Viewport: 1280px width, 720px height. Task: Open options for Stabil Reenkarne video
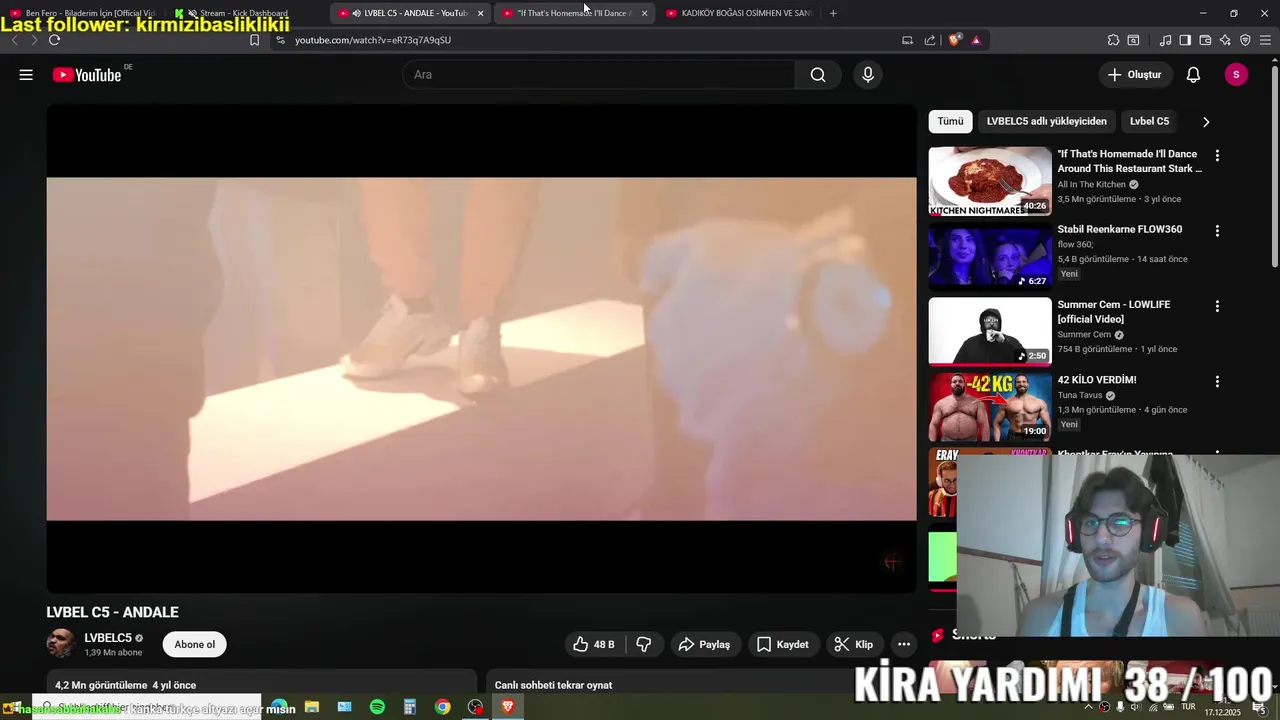(1217, 231)
